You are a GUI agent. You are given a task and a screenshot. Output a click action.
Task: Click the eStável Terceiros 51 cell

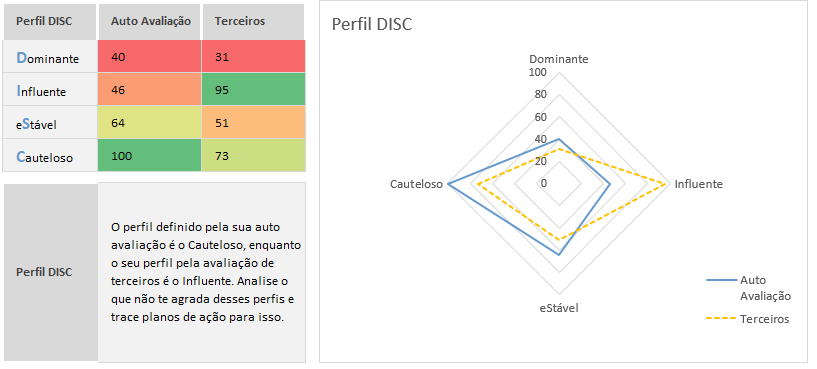[x=254, y=122]
